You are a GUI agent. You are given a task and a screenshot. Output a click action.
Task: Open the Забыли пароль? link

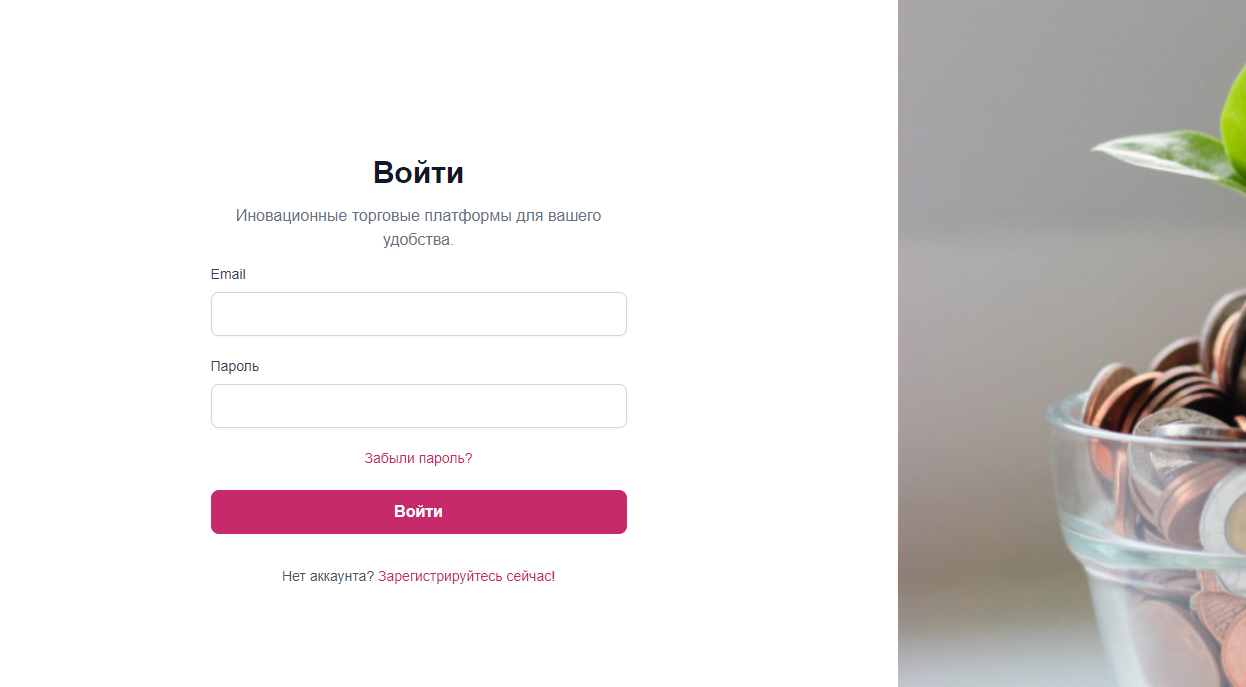click(x=418, y=458)
